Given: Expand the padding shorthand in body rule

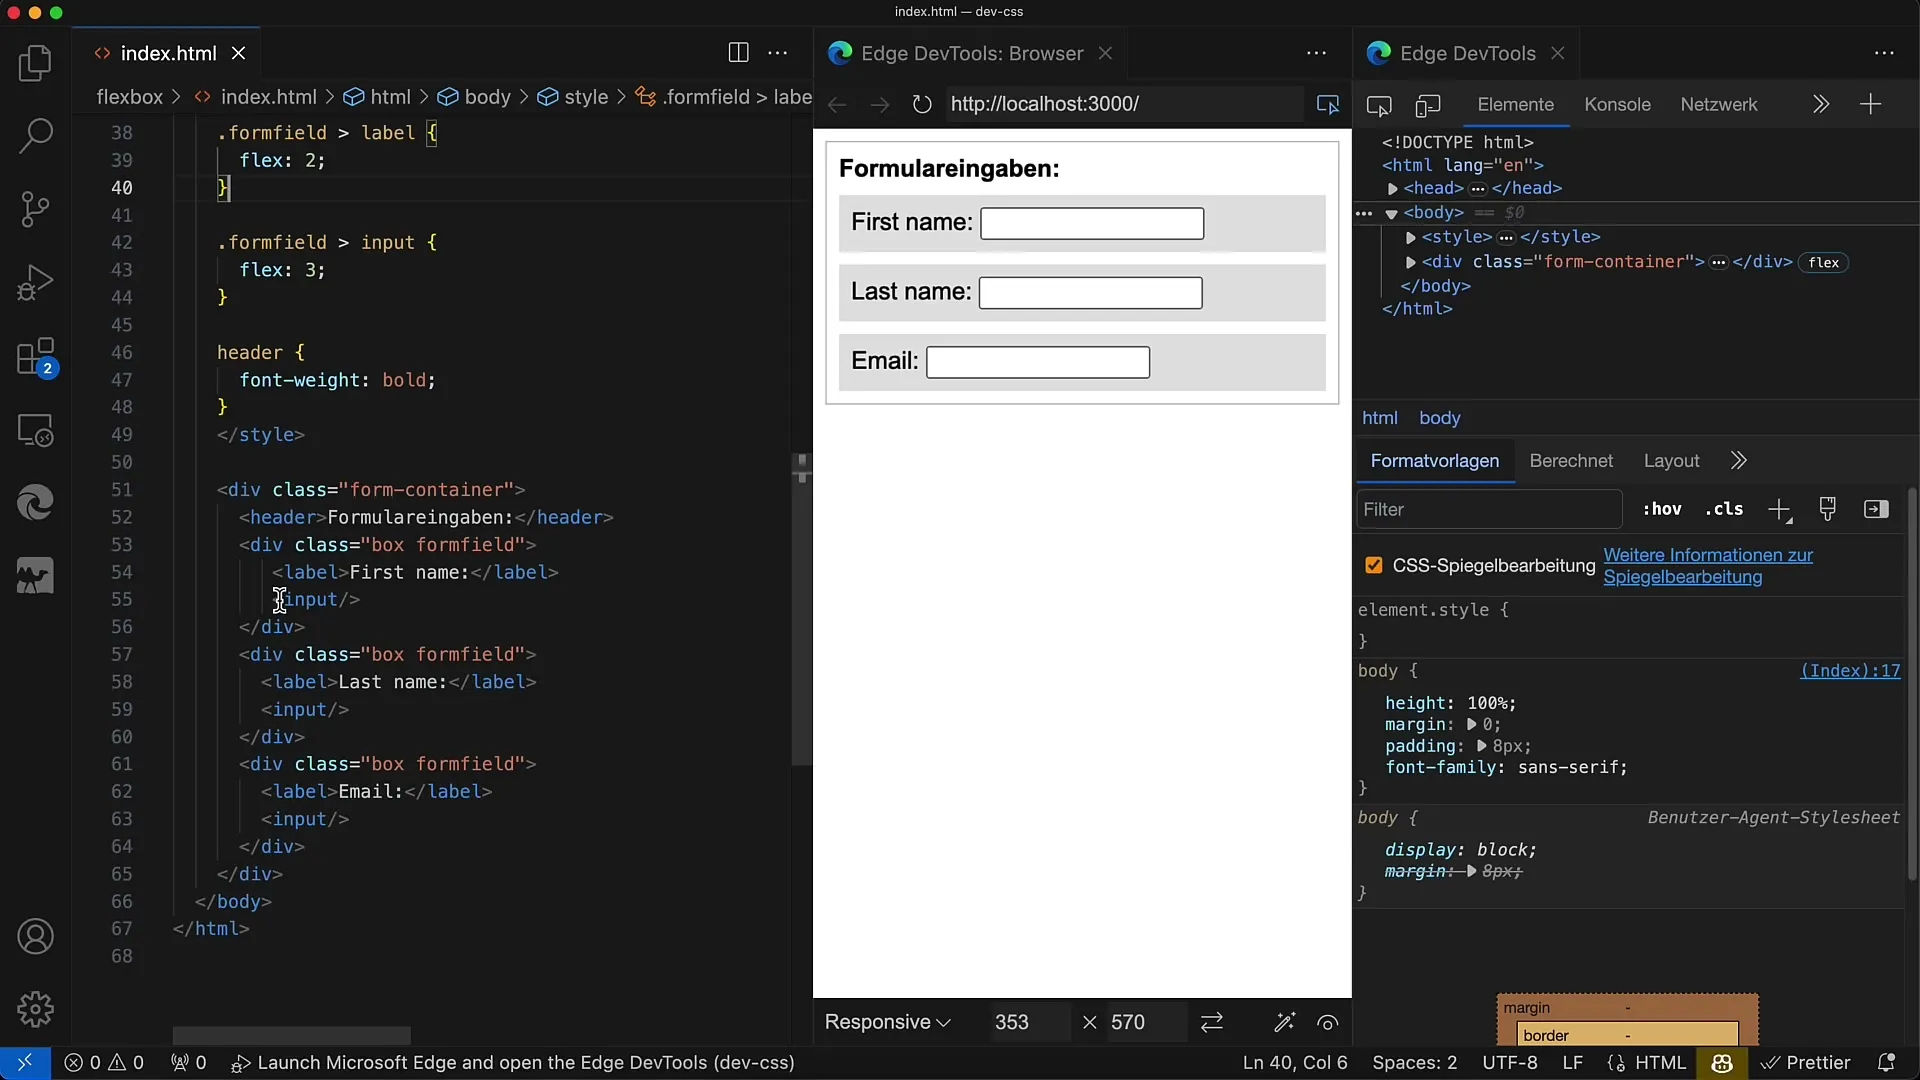Looking at the screenshot, I should coord(1482,747).
